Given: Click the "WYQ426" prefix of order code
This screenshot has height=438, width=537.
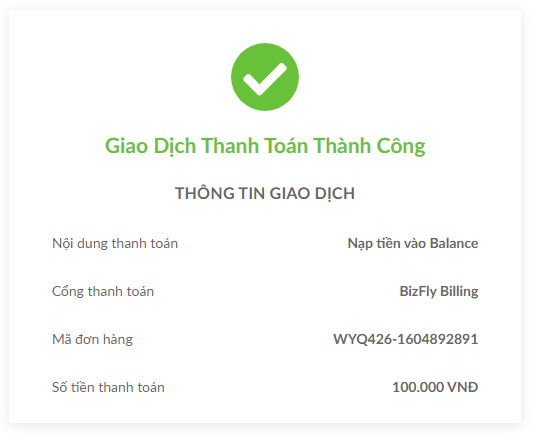Looking at the screenshot, I should coord(362,339).
